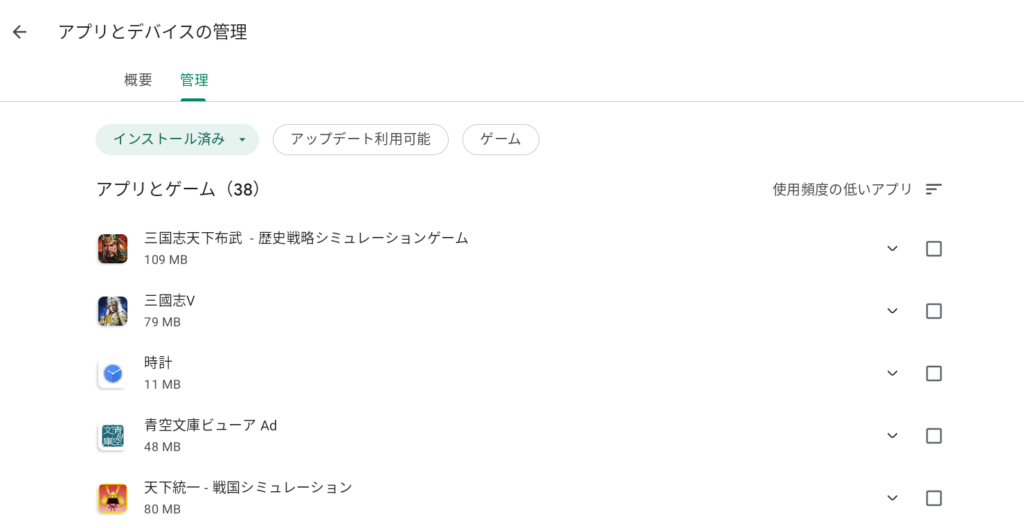The height and width of the screenshot is (528, 1024).
Task: Open the インストール済み filter dropdown
Action: [x=177, y=139]
